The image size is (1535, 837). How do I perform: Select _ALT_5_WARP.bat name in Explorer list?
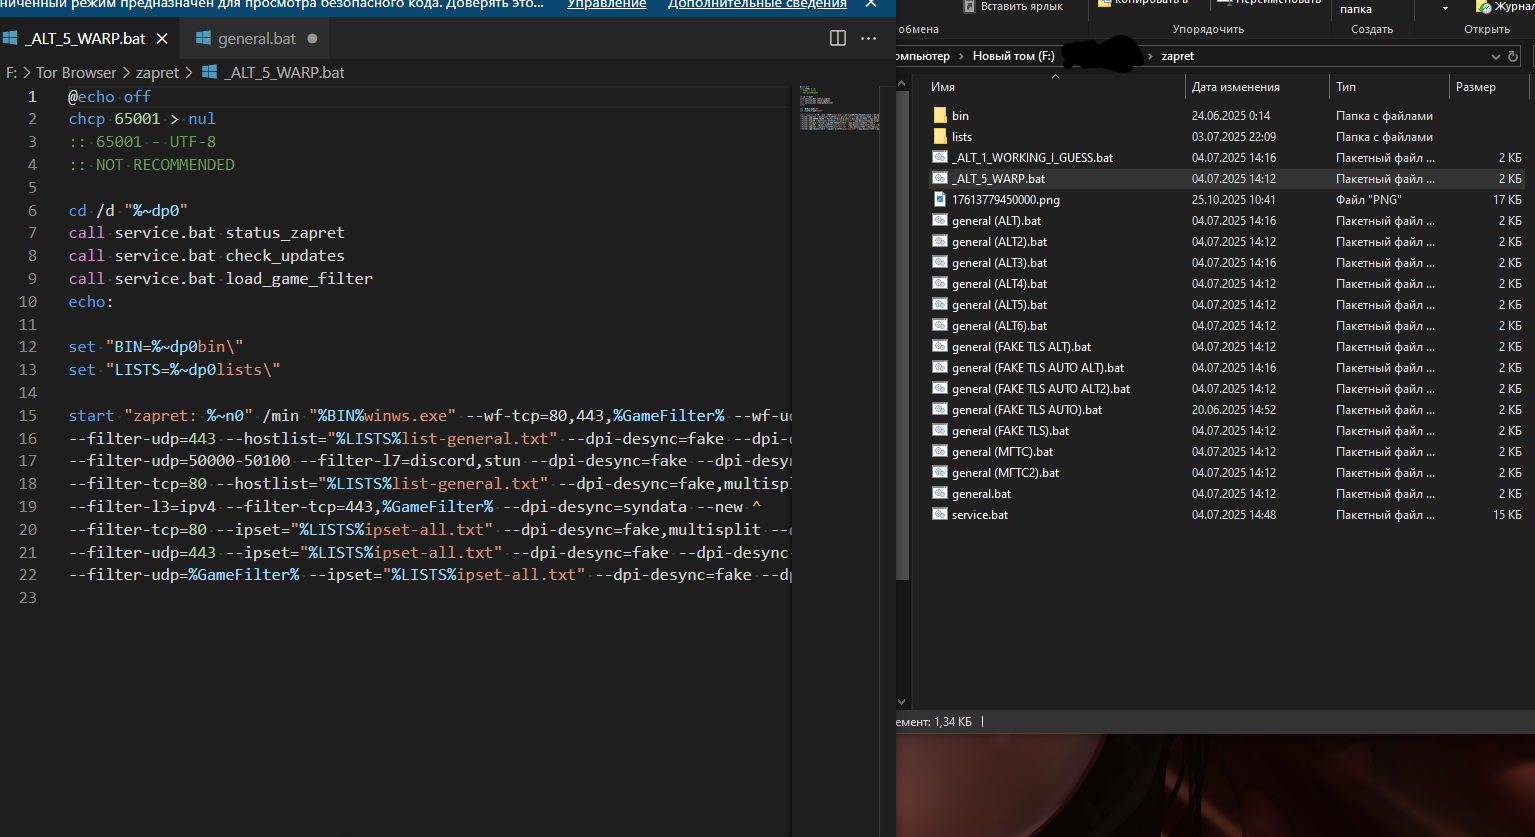[998, 179]
